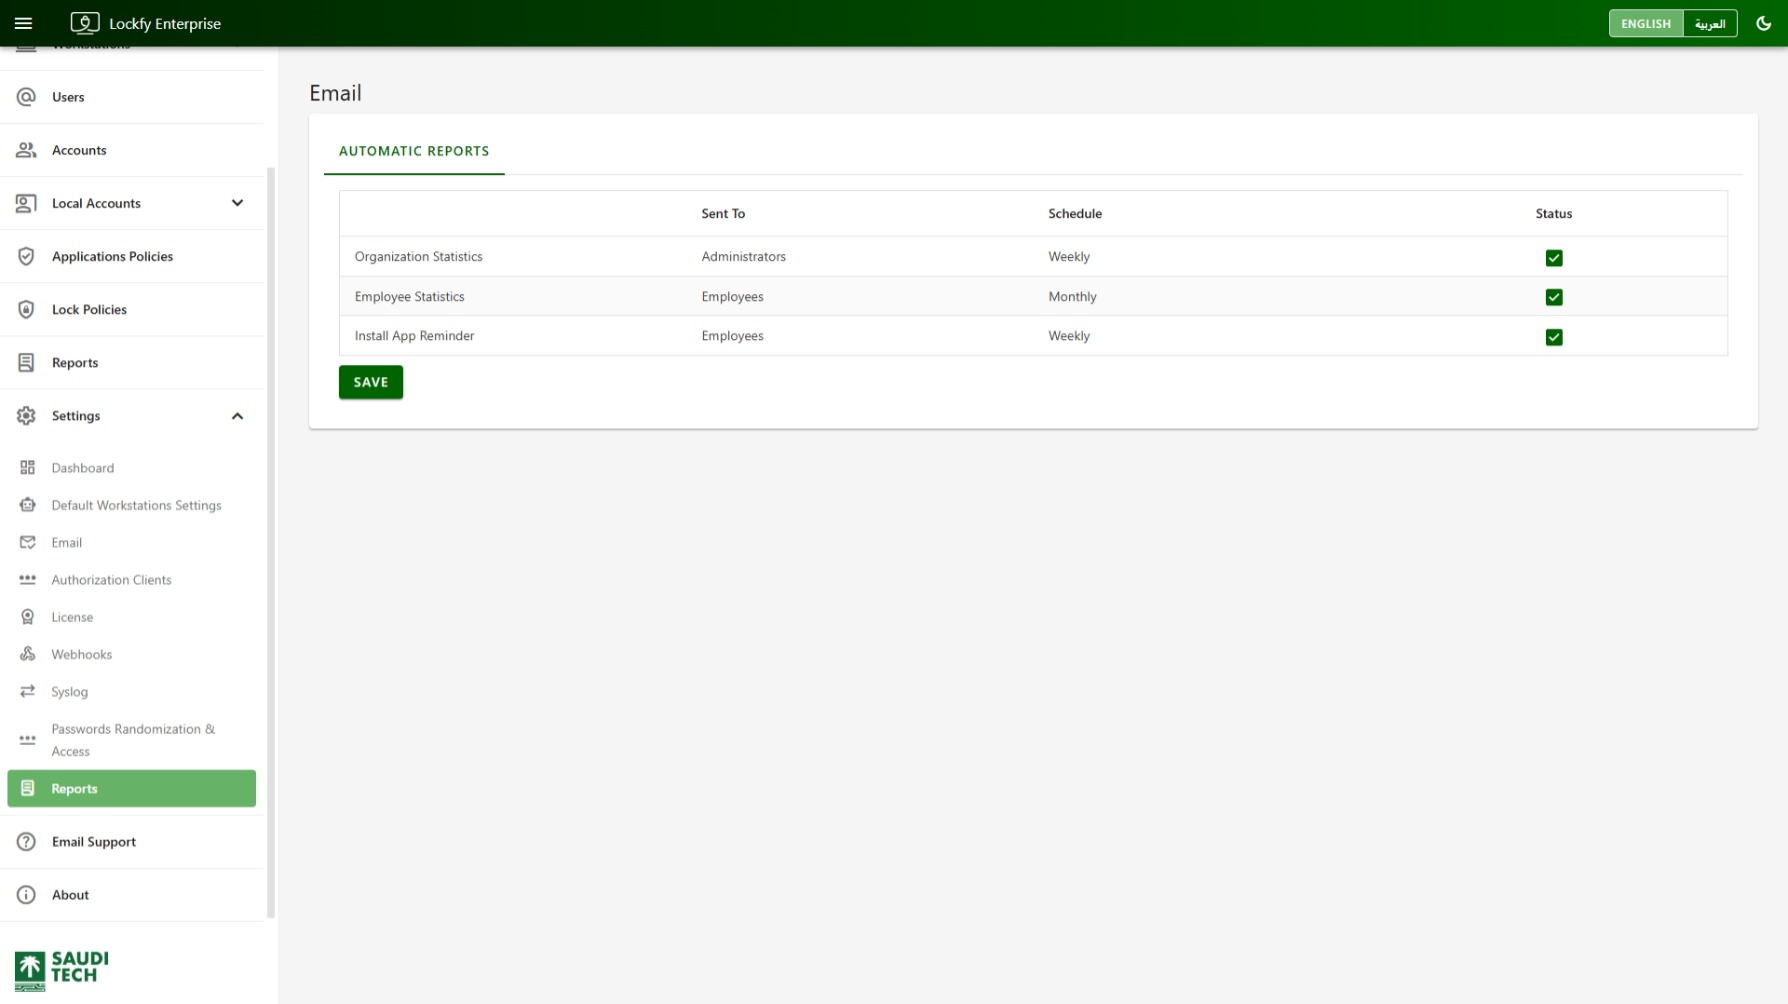
Task: Uncheck Install App Reminder status checkbox
Action: pos(1554,337)
